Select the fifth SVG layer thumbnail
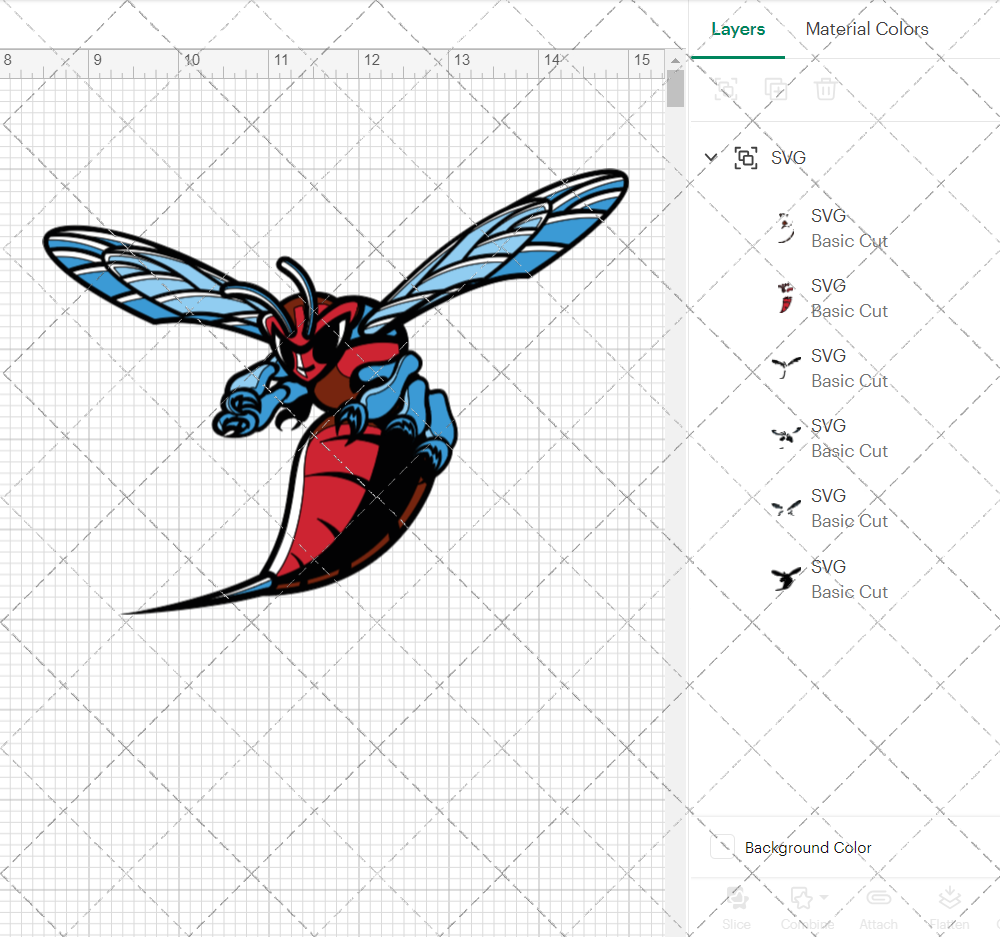 [x=786, y=508]
